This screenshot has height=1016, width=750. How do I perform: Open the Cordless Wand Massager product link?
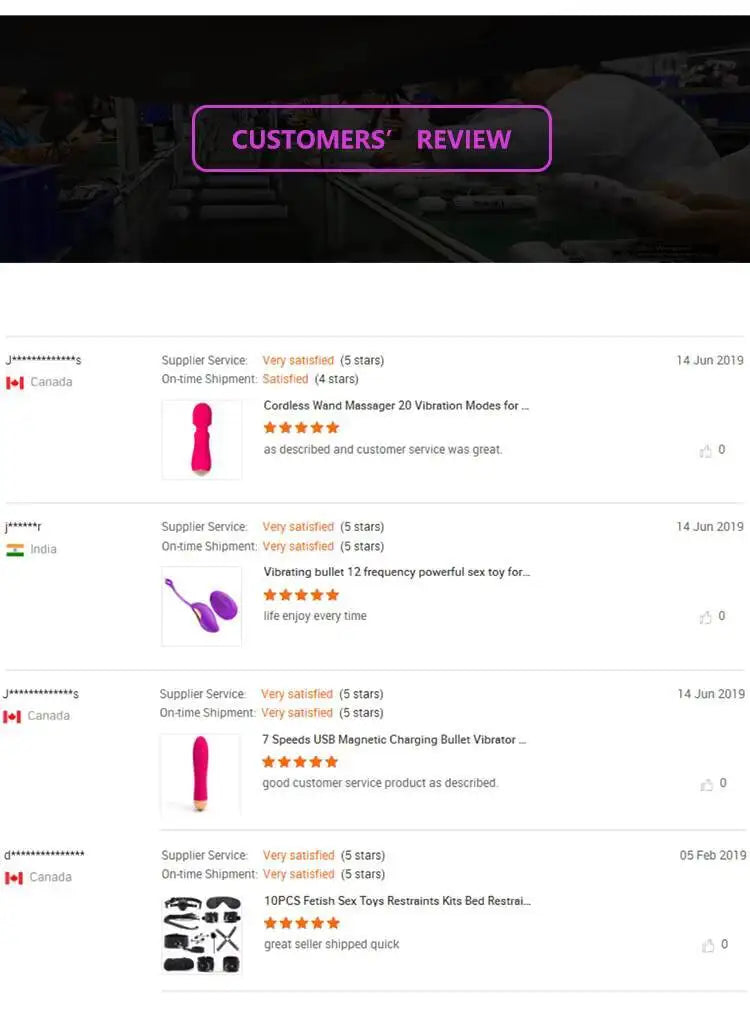396,406
